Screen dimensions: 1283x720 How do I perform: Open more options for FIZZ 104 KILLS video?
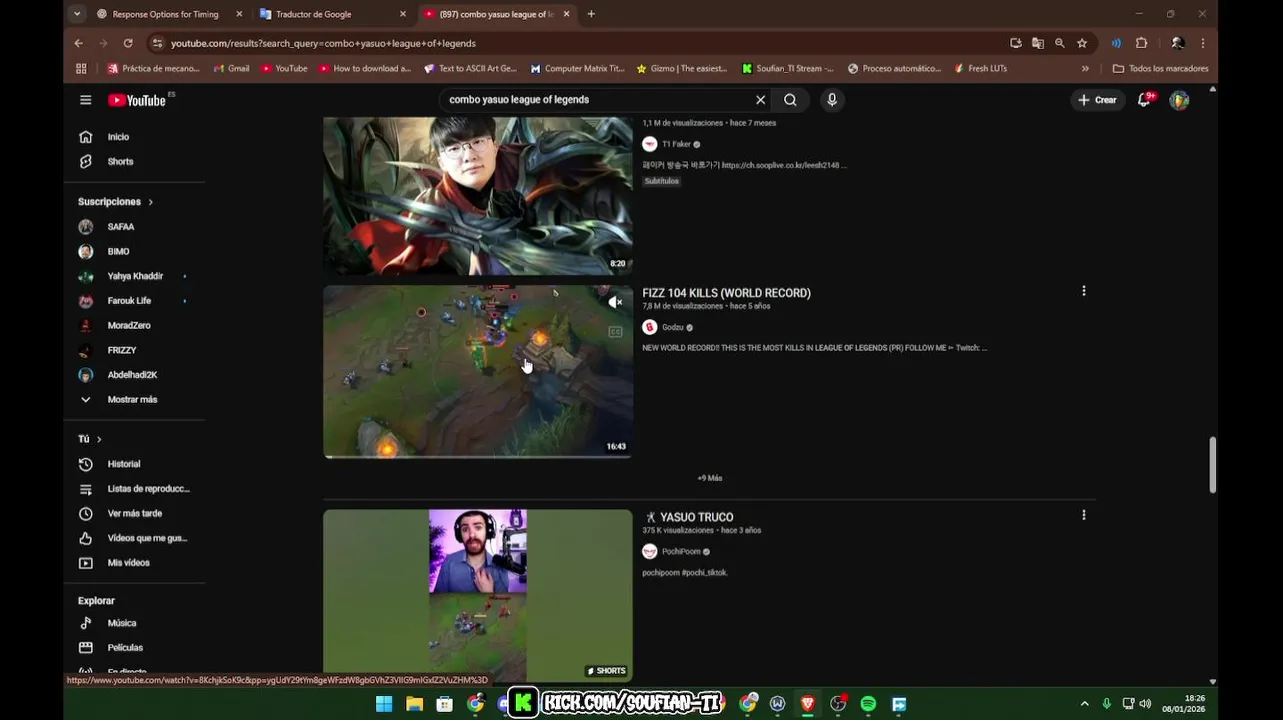pos(1083,291)
